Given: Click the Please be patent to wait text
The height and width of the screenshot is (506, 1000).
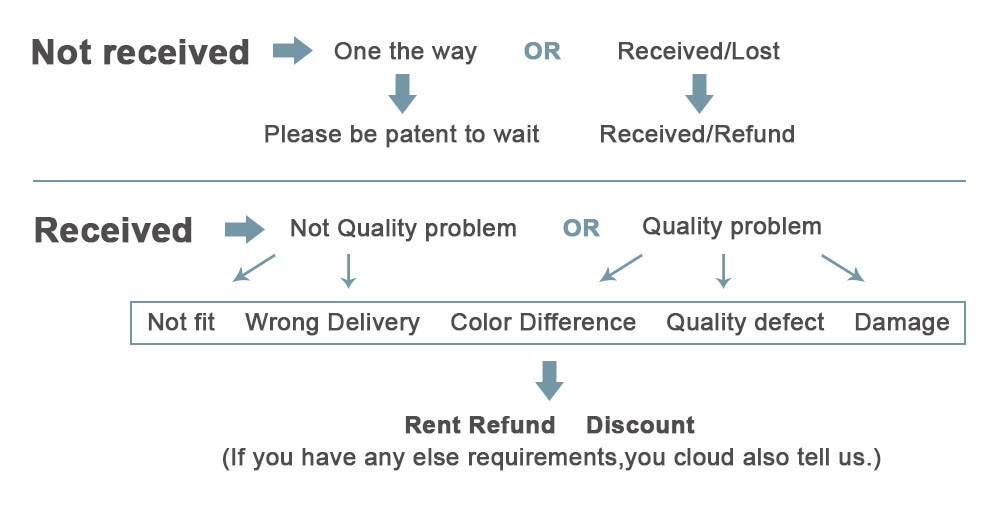Looking at the screenshot, I should click(401, 134).
